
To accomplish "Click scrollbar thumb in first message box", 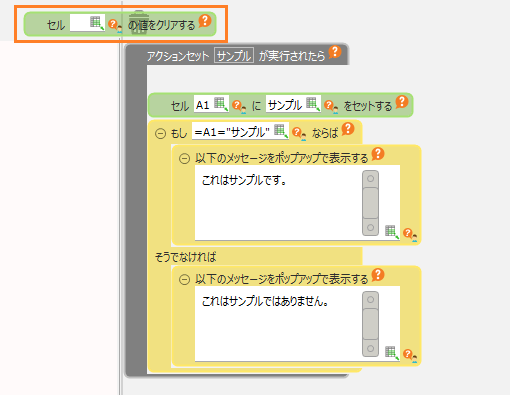I will pos(370,203).
